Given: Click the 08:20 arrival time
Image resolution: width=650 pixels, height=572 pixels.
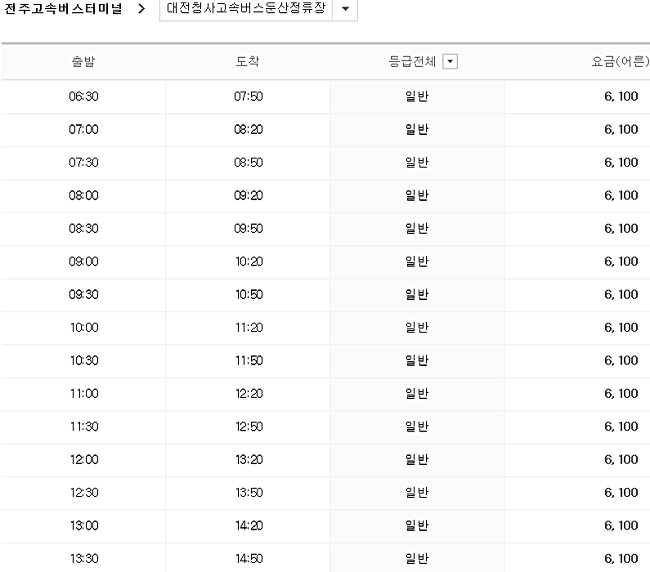Looking at the screenshot, I should [x=248, y=129].
